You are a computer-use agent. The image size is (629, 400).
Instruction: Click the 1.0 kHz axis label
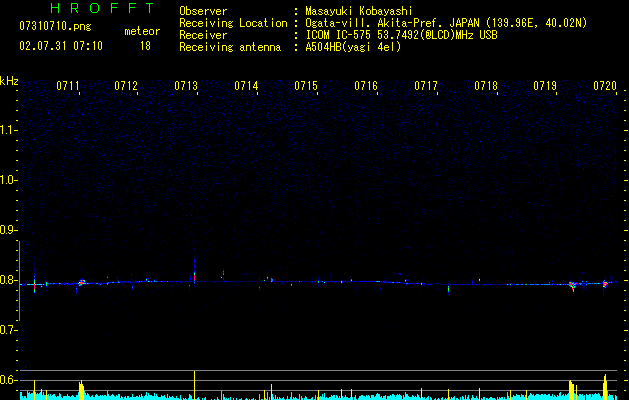click(9, 180)
